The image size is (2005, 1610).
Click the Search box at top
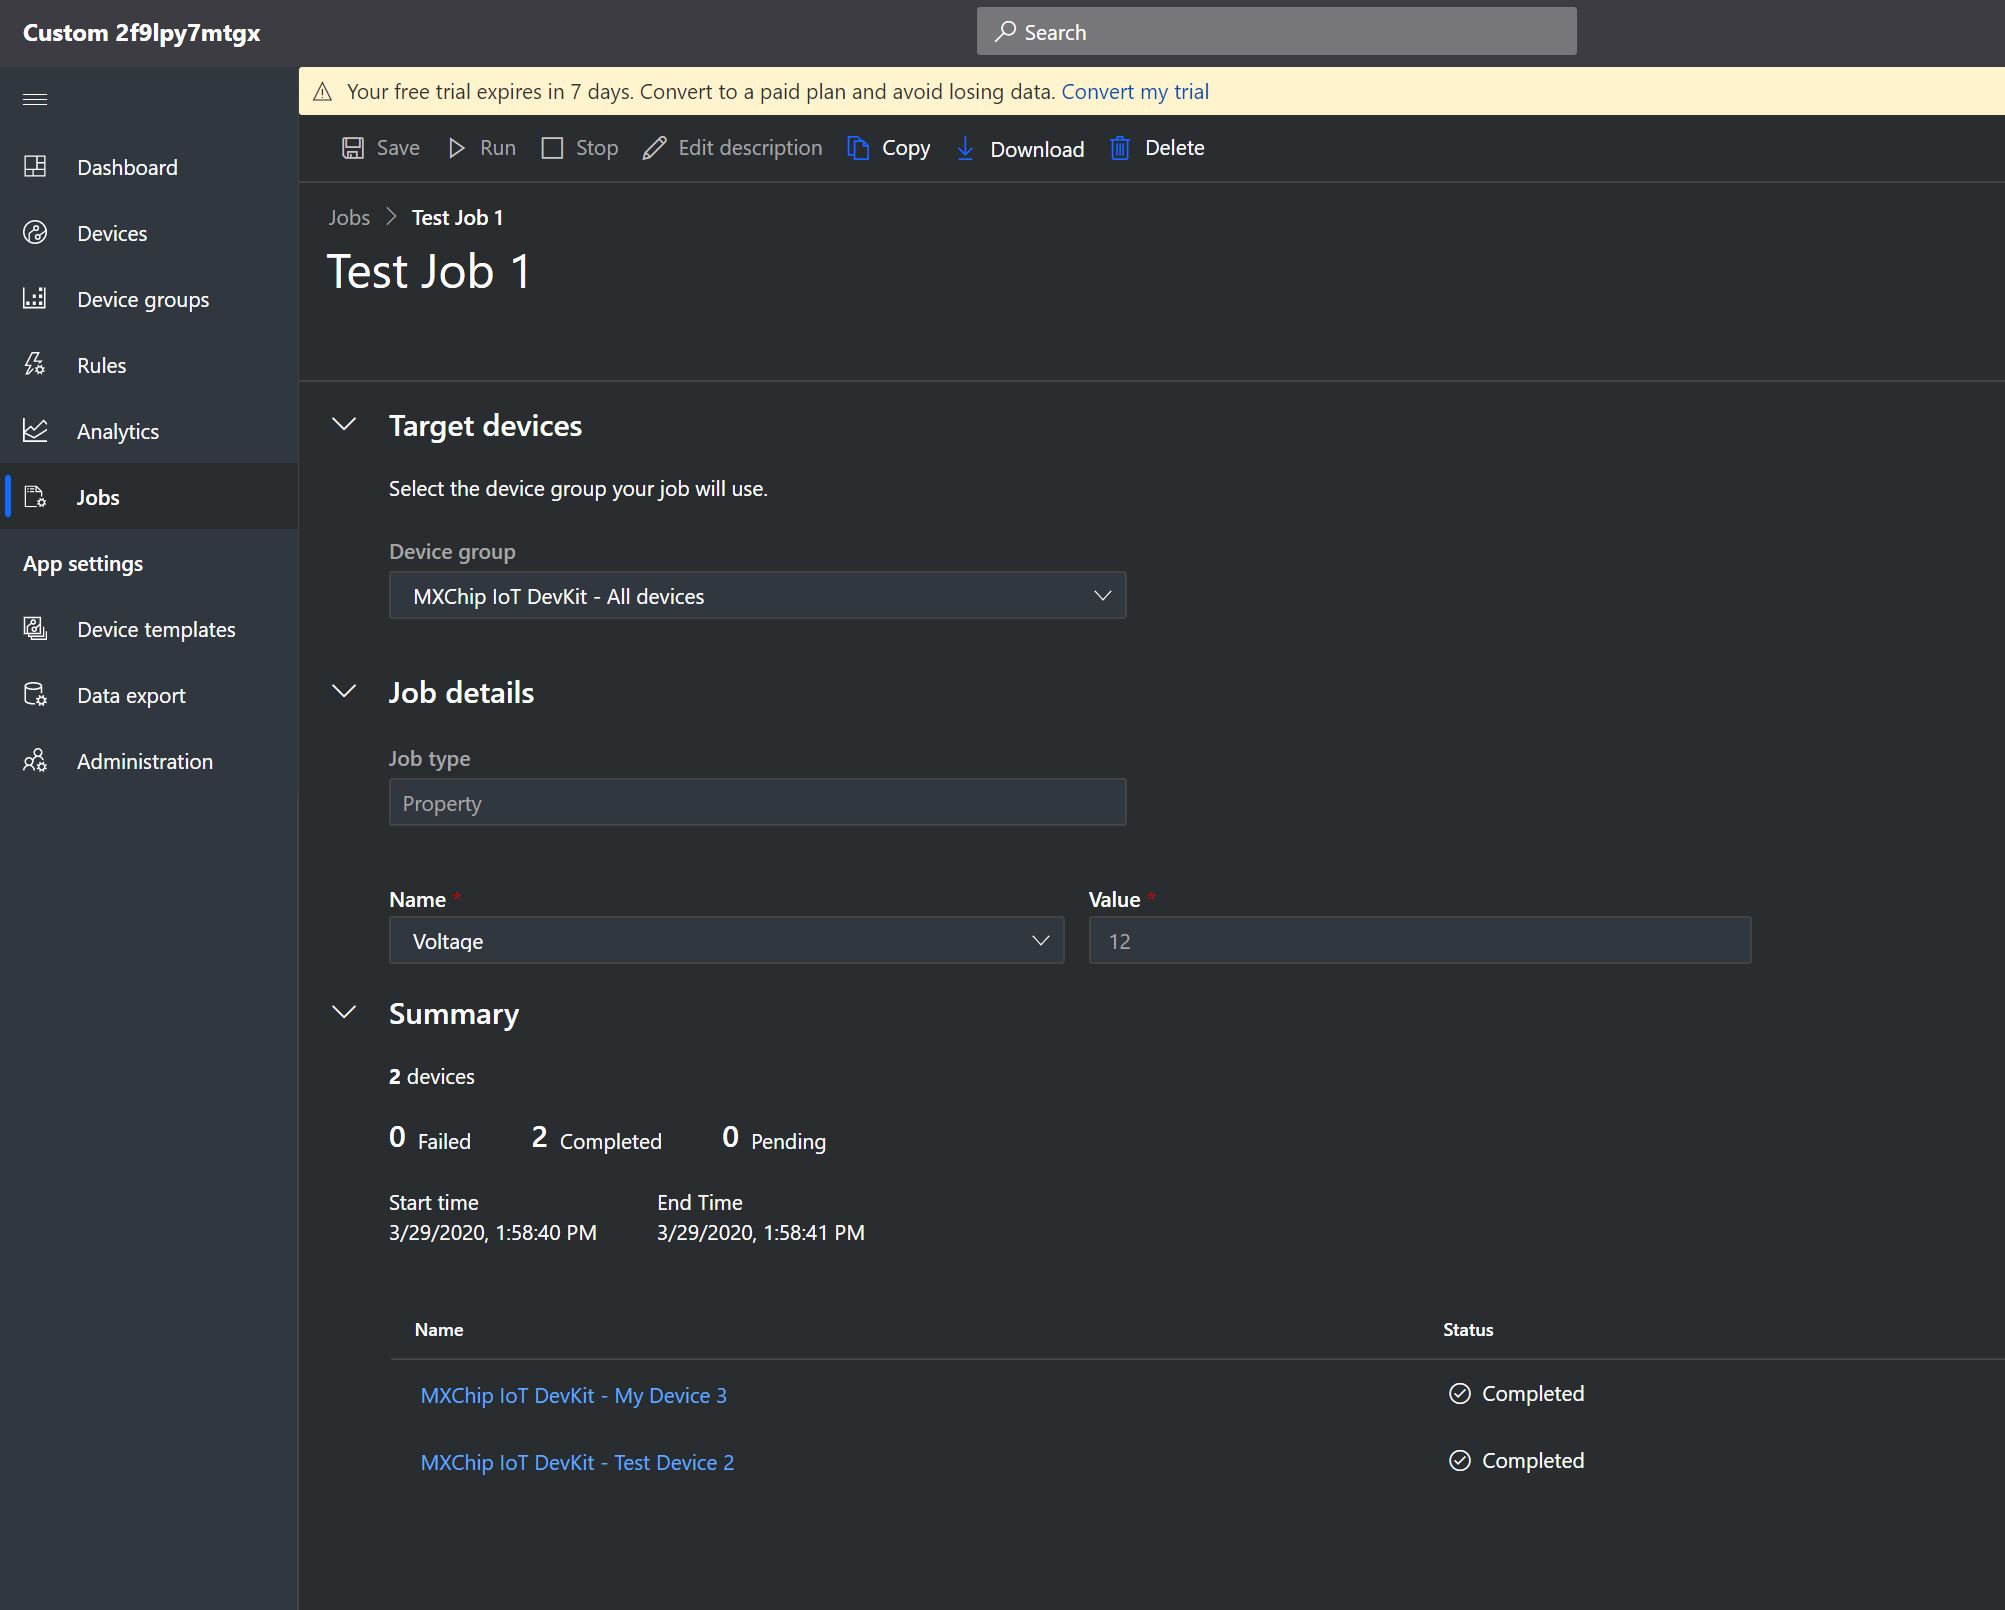click(x=1276, y=32)
